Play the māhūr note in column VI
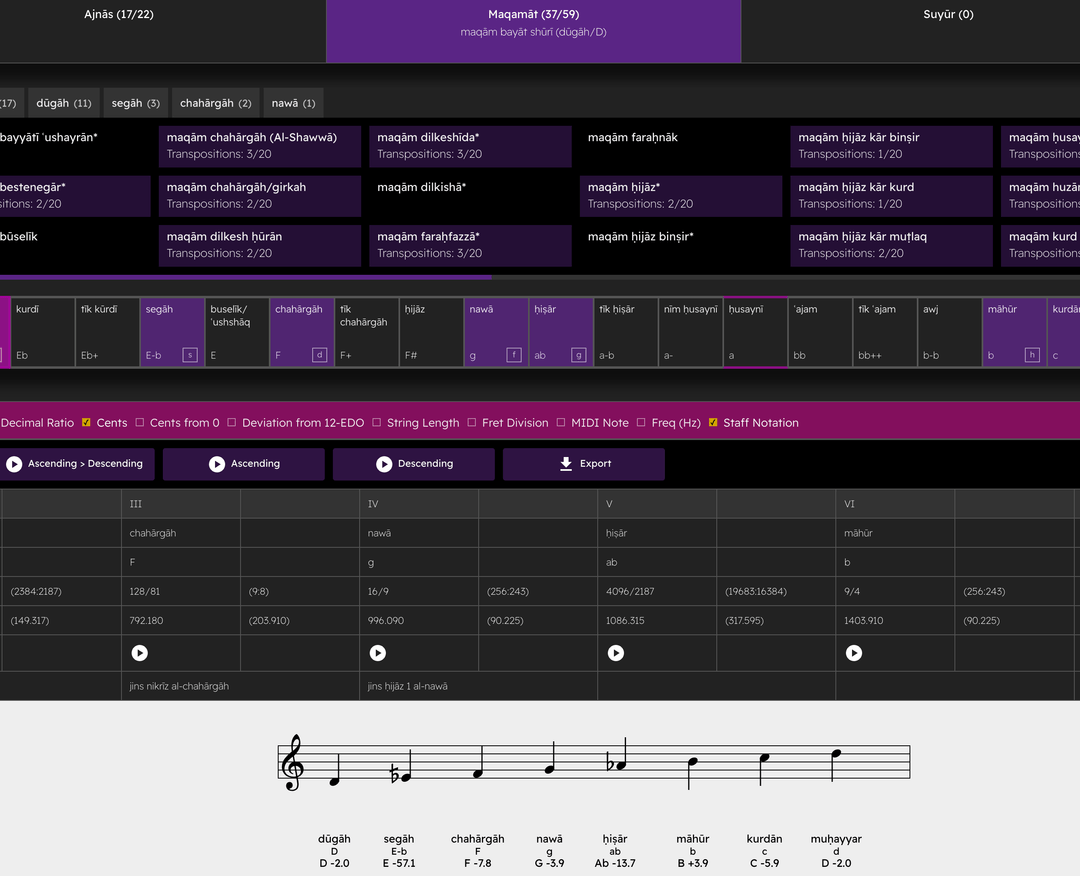This screenshot has width=1080, height=876. pyautogui.click(x=854, y=653)
